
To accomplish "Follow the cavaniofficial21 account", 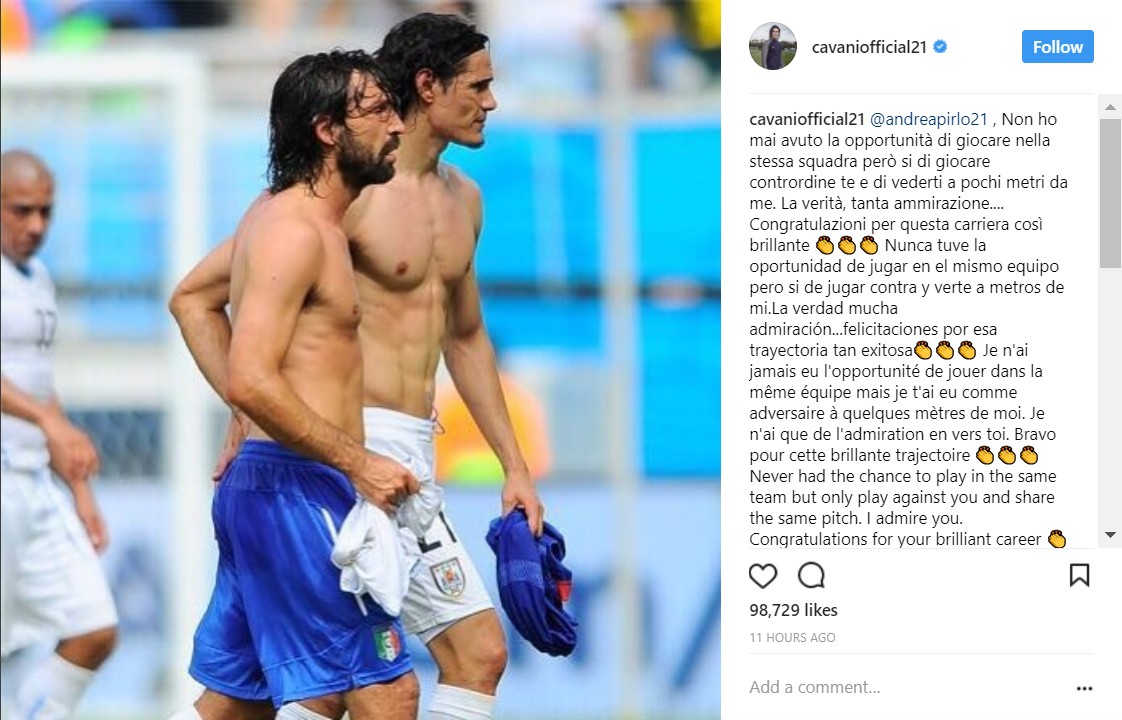I will point(1058,47).
